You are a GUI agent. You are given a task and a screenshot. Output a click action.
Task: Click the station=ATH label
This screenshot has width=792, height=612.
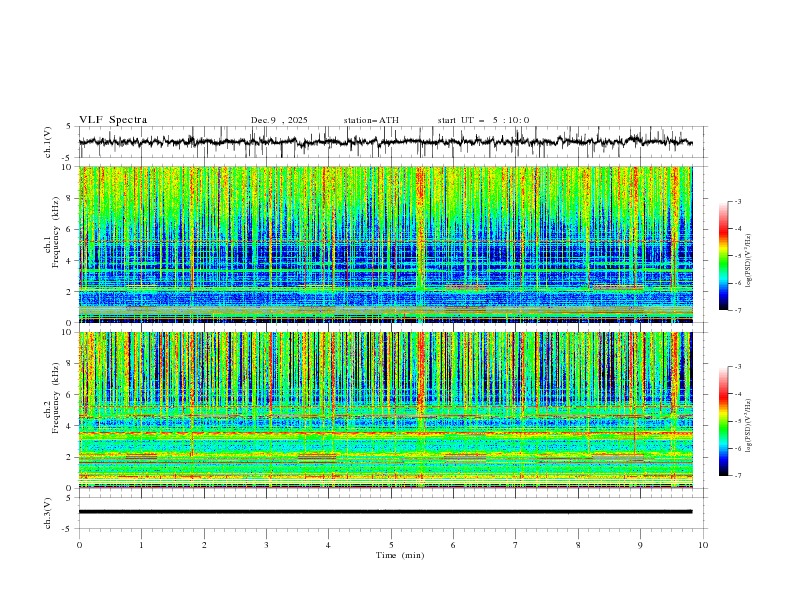pyautogui.click(x=371, y=120)
